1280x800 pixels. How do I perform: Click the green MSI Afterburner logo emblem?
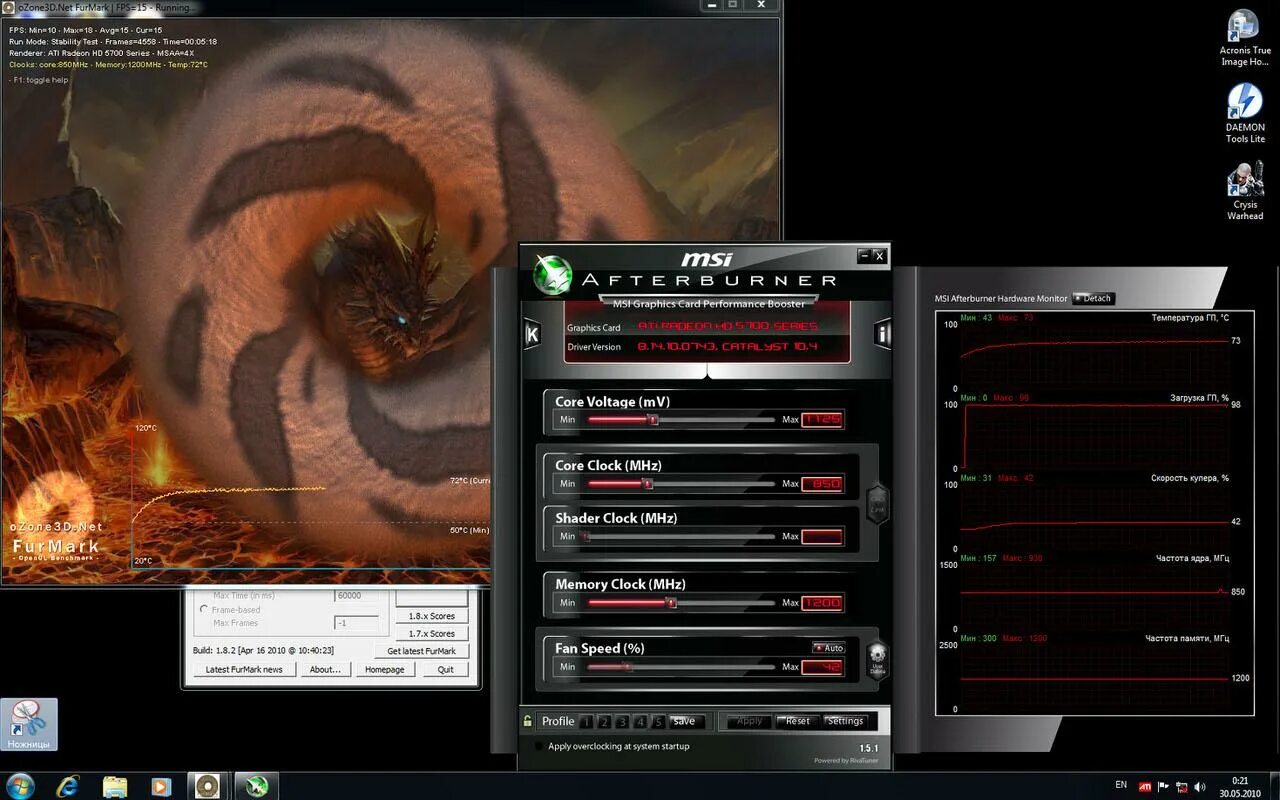coord(552,276)
